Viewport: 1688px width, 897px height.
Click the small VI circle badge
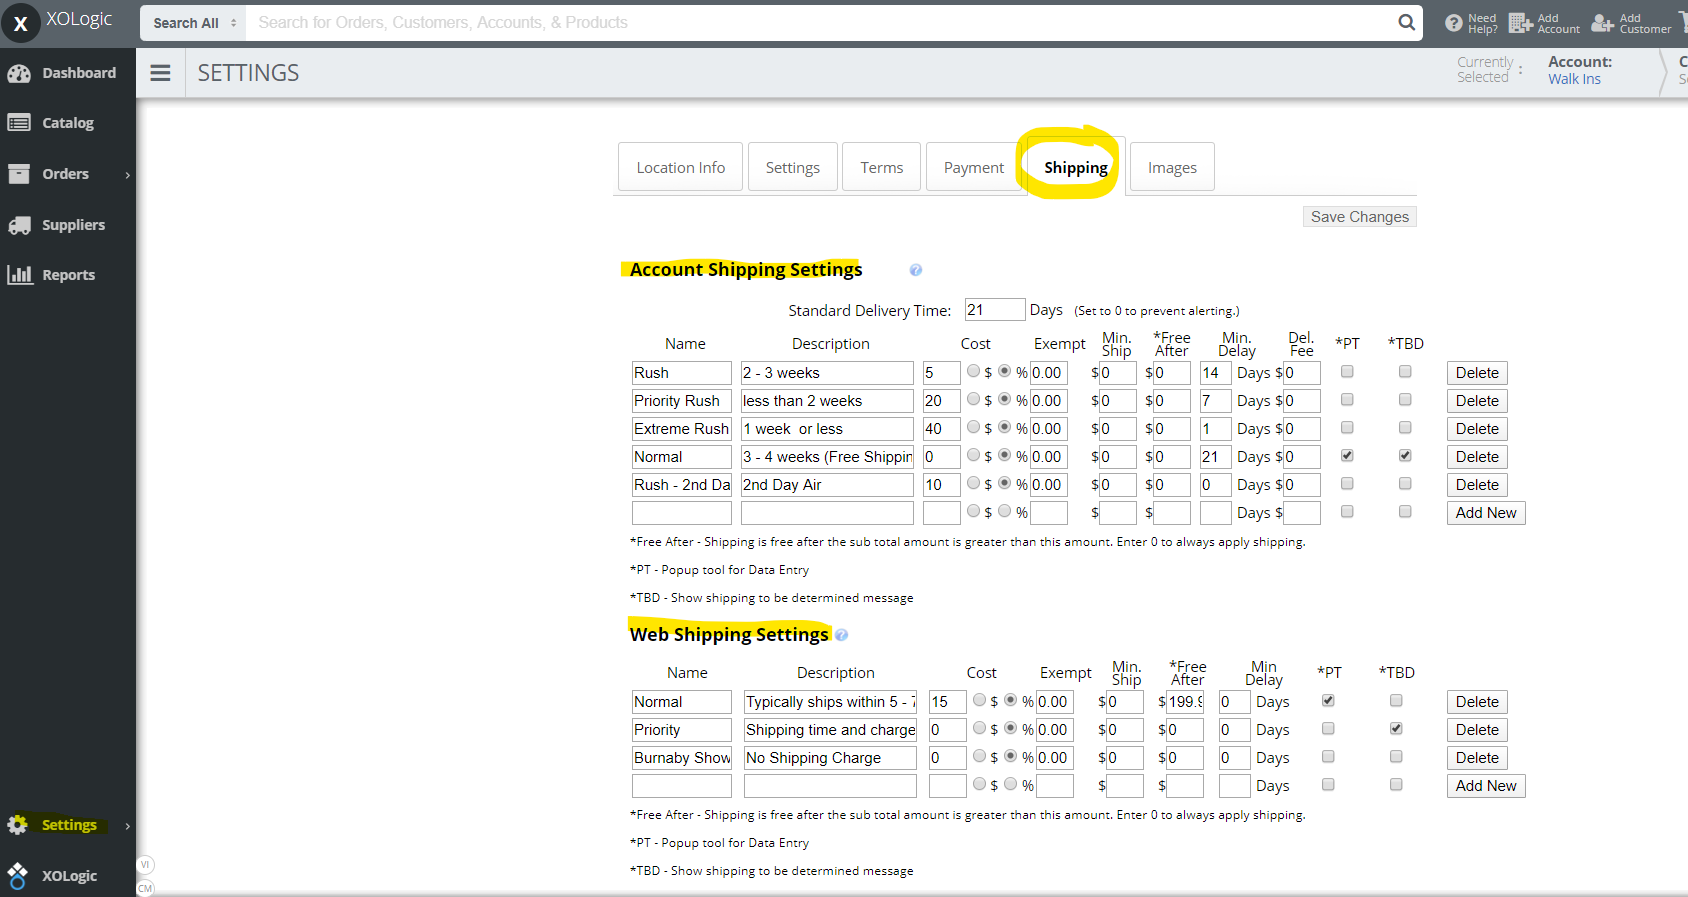pos(145,865)
